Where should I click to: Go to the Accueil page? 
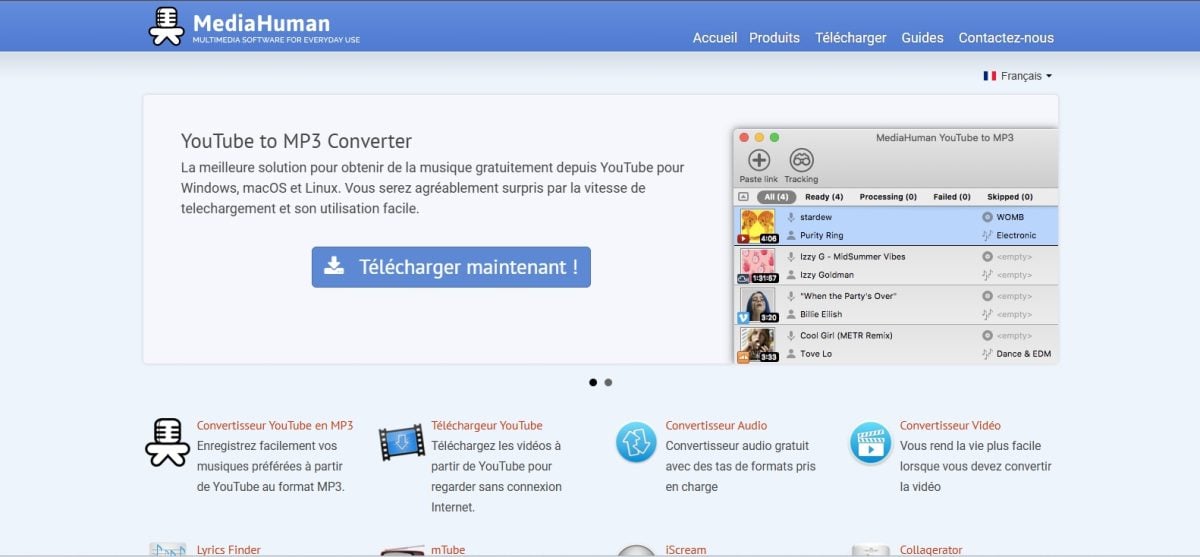click(x=715, y=38)
